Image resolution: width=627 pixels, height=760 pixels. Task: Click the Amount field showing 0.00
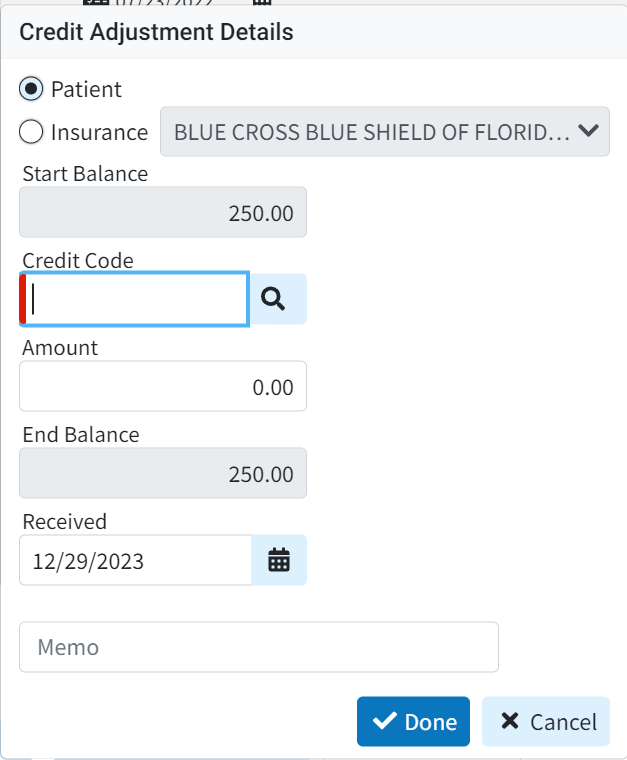point(163,386)
